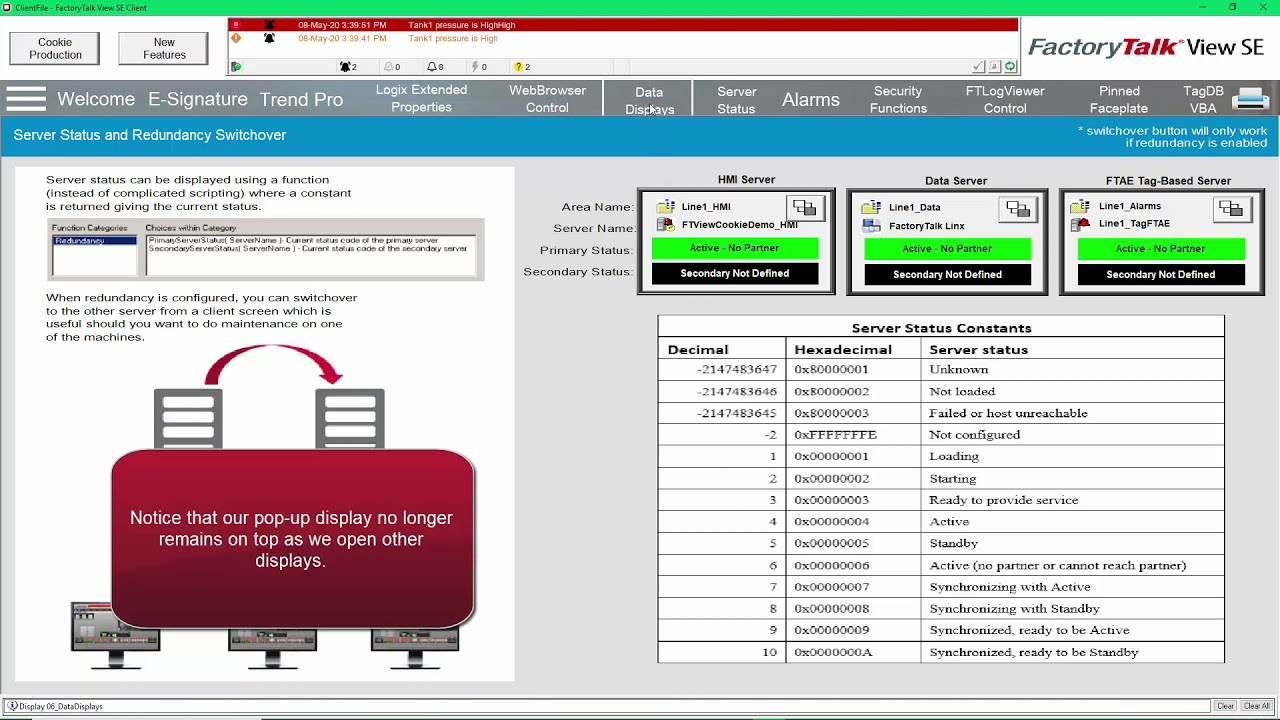This screenshot has width=1280, height=720.
Task: Click Synchronized, ready to be Standby row
Action: click(941, 652)
